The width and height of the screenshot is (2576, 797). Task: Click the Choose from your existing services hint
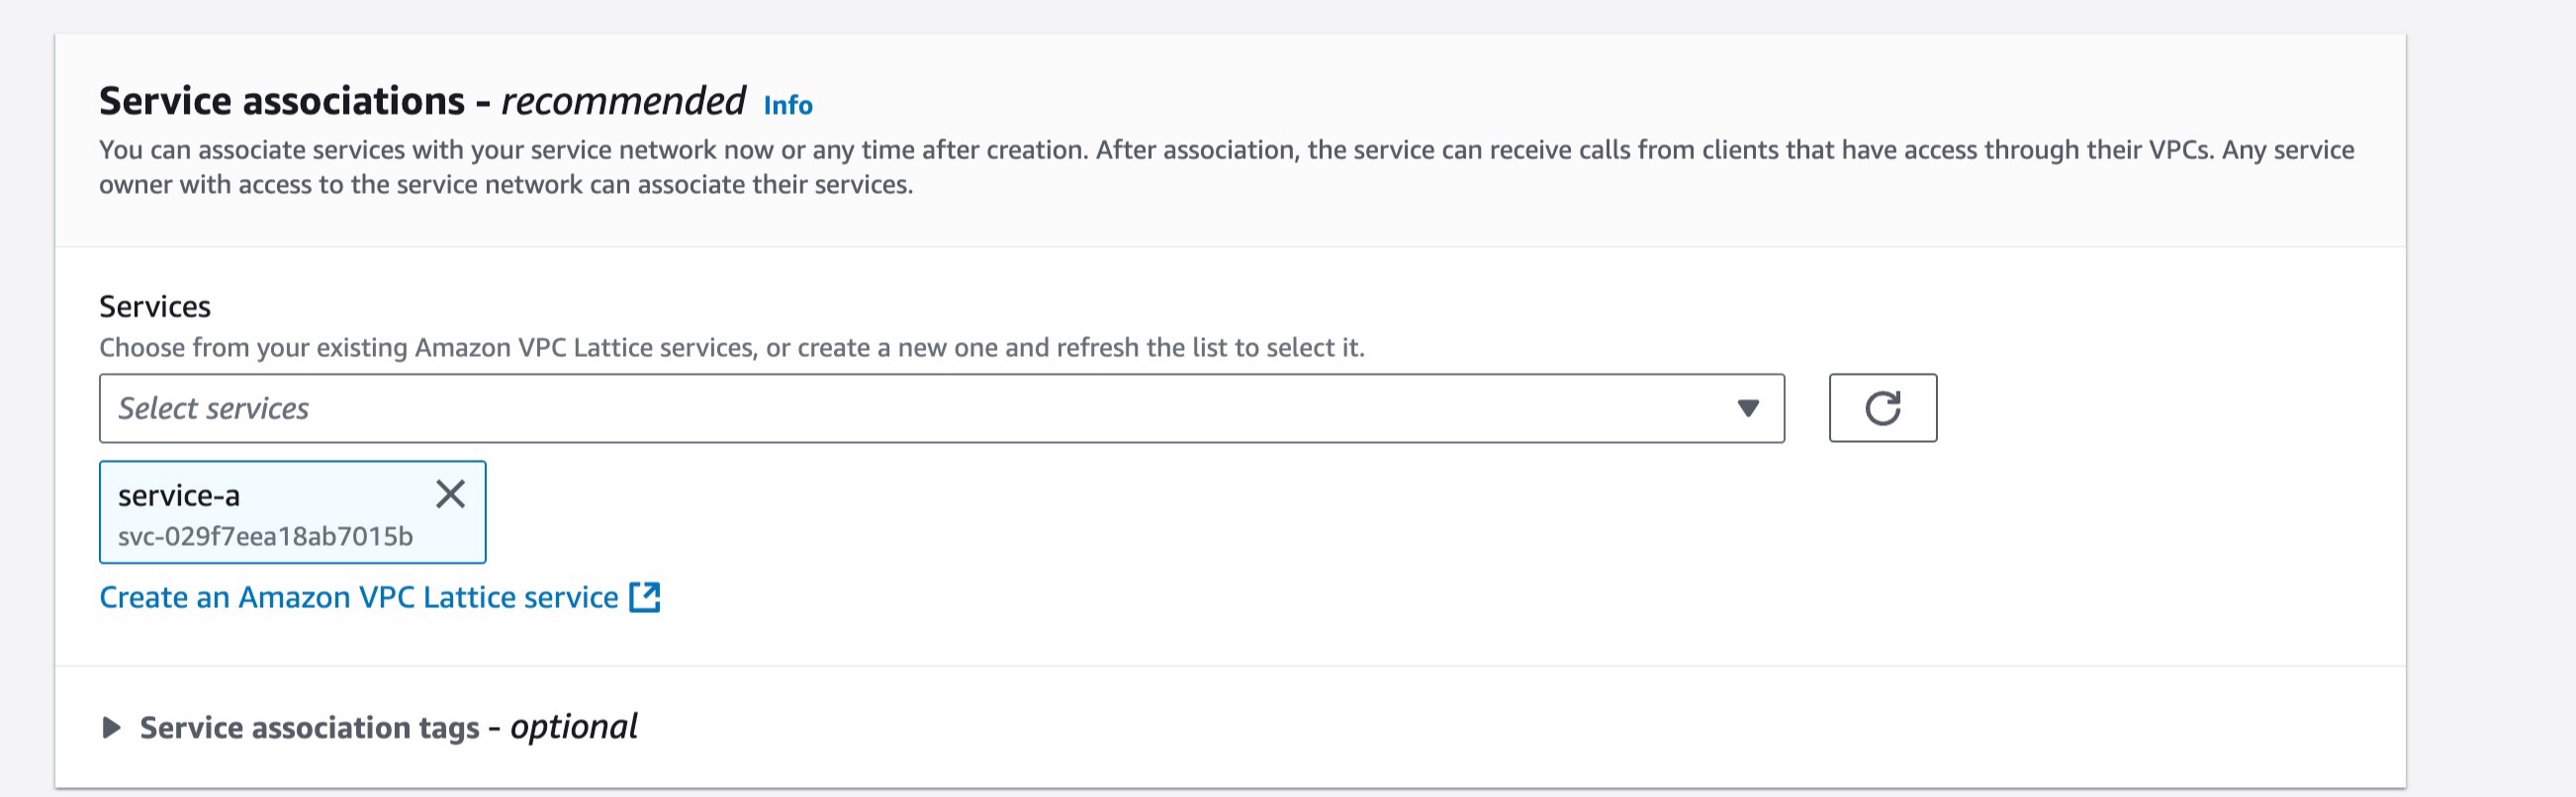731,347
